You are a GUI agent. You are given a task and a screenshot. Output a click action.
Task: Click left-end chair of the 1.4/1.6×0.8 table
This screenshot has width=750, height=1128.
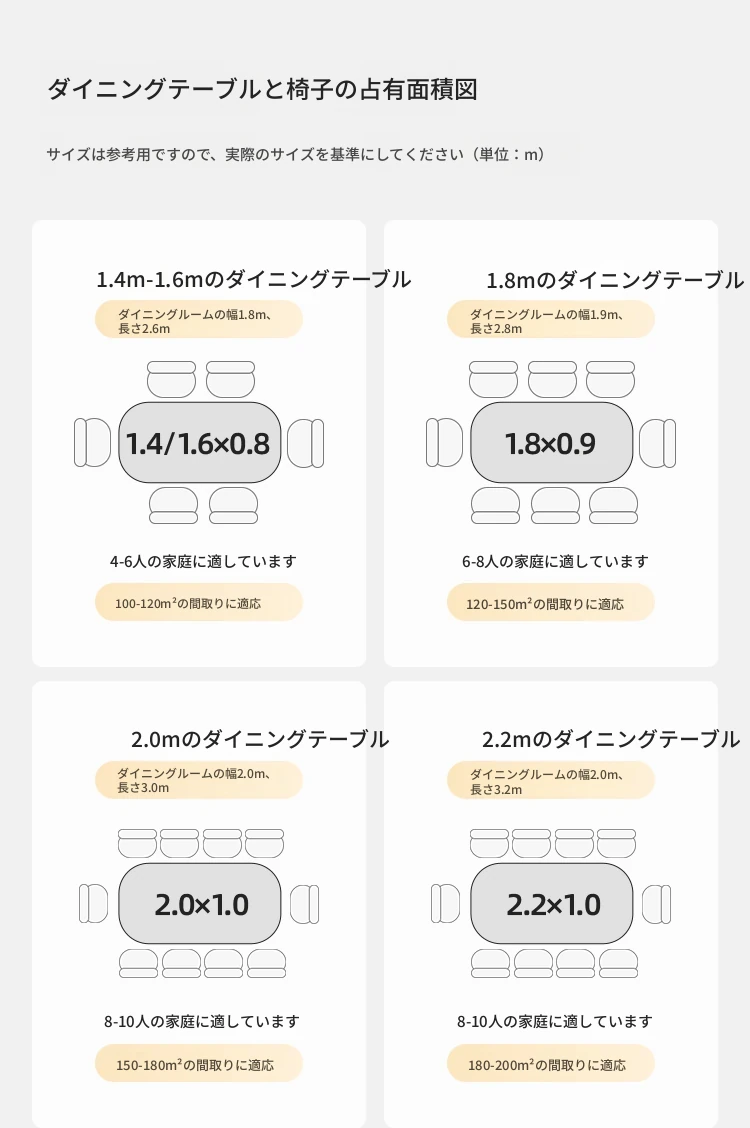[x=92, y=443]
